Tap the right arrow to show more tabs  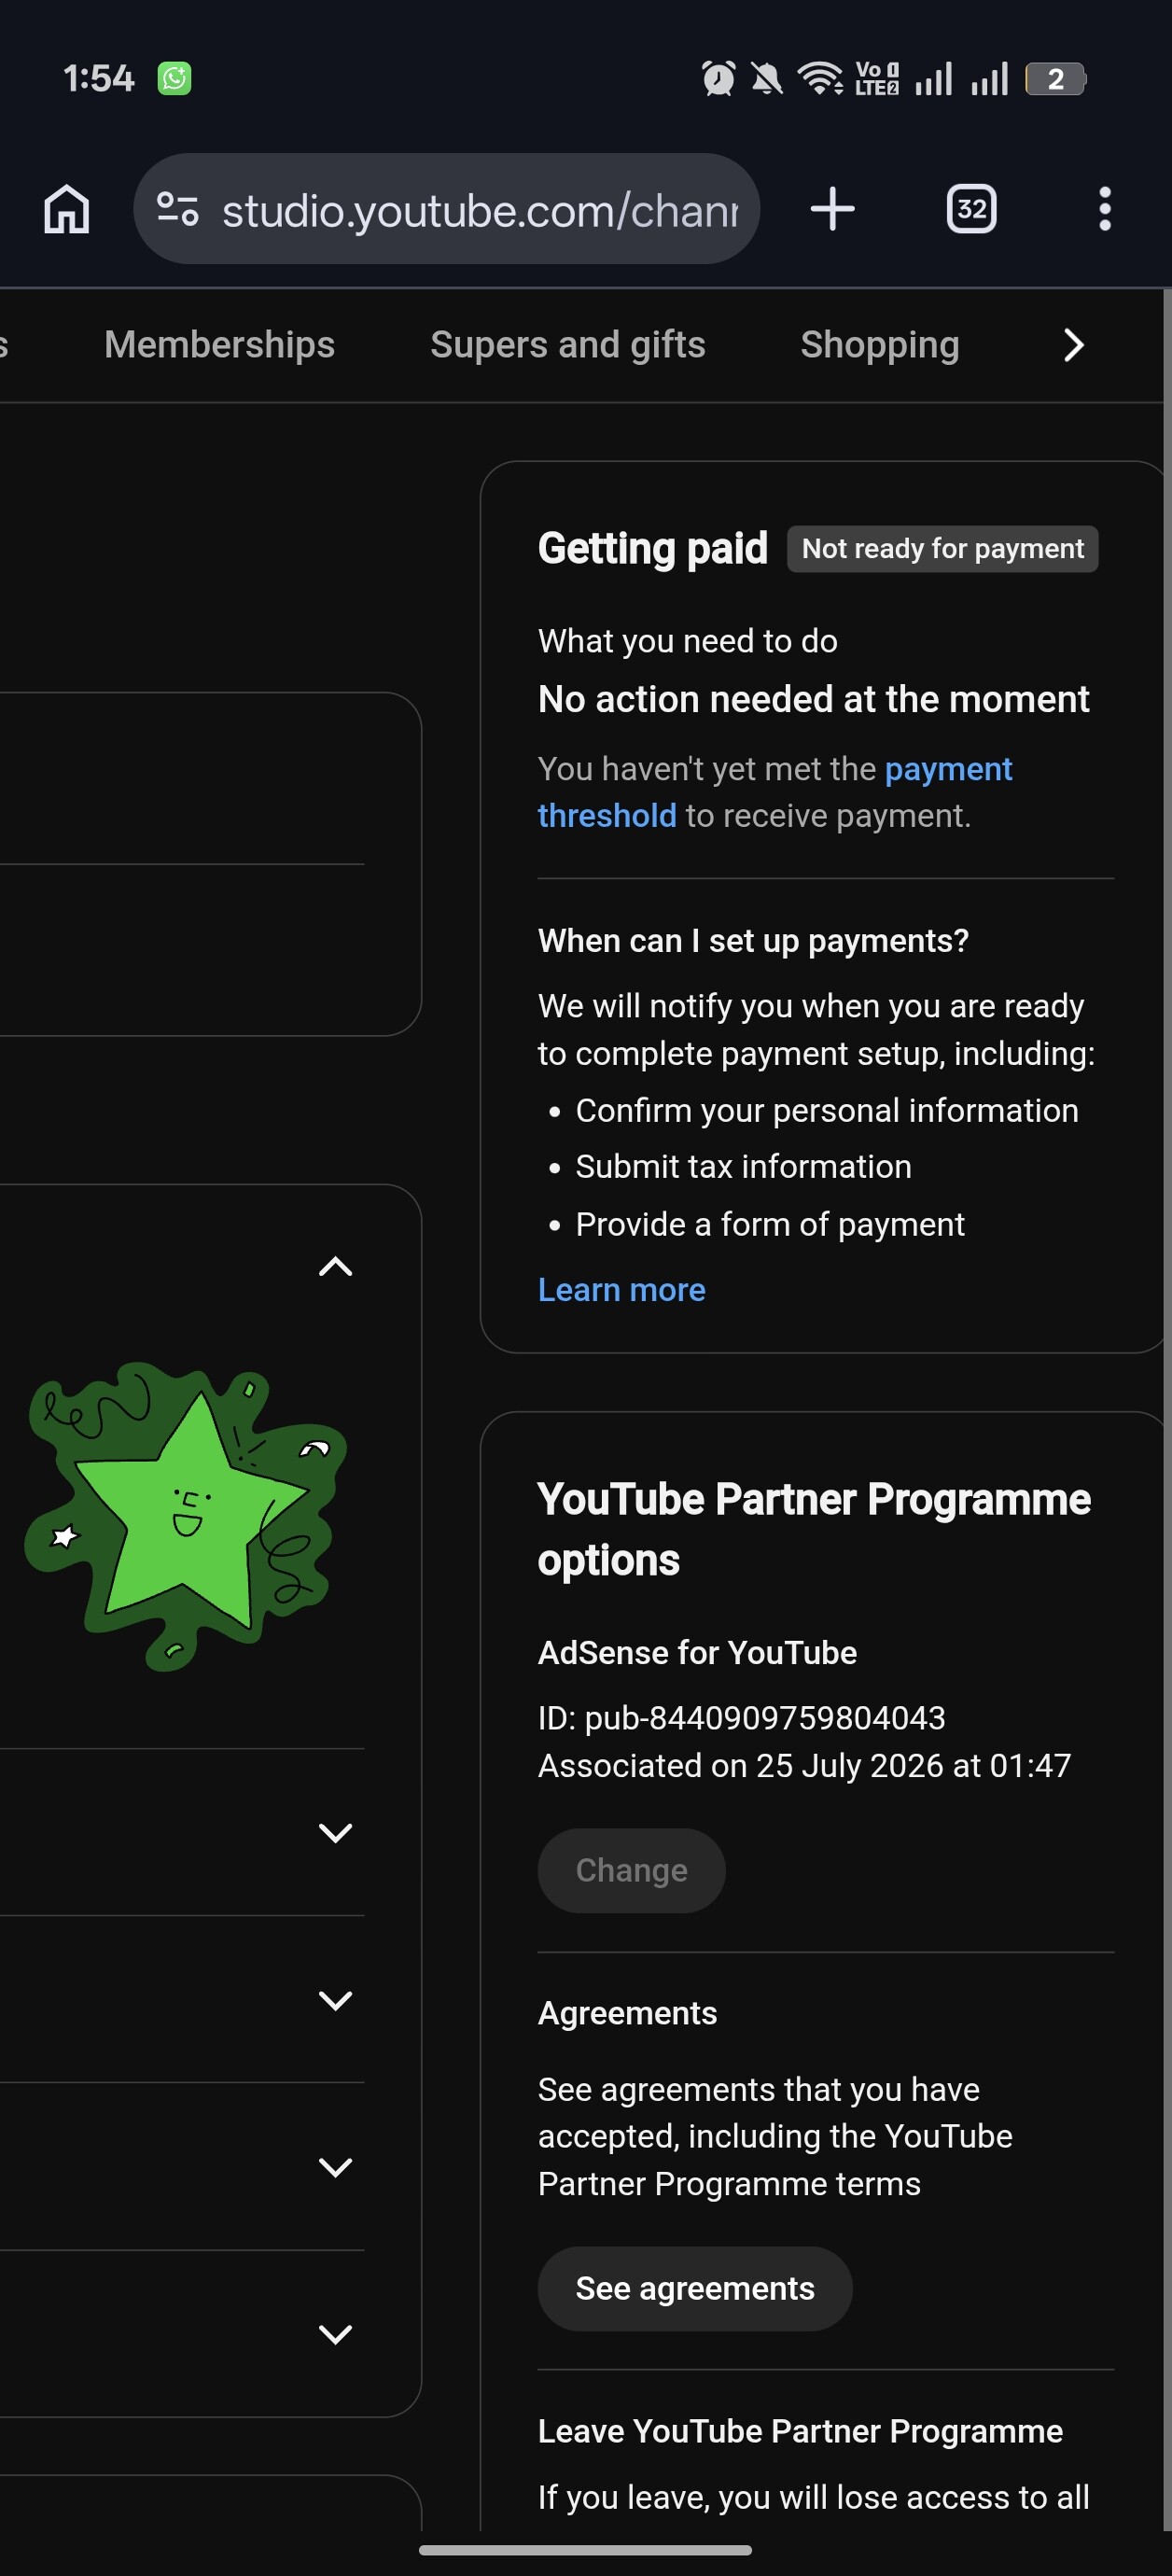(1074, 345)
